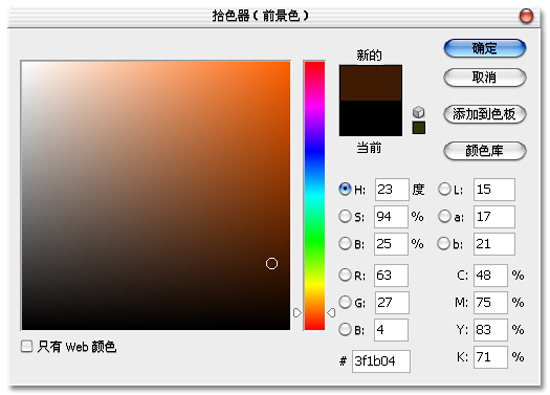Screen dimensions: 550x395
Task: Click the S input field showing 94
Action: pos(391,217)
